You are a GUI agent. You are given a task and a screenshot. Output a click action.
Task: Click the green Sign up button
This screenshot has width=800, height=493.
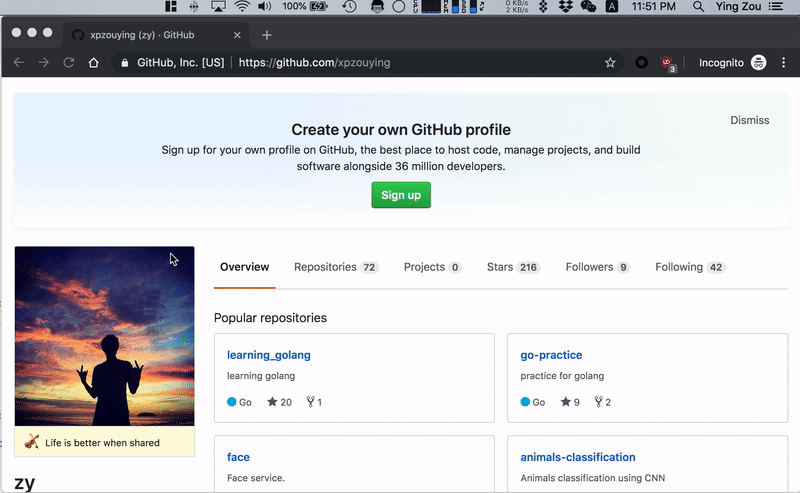(x=401, y=195)
